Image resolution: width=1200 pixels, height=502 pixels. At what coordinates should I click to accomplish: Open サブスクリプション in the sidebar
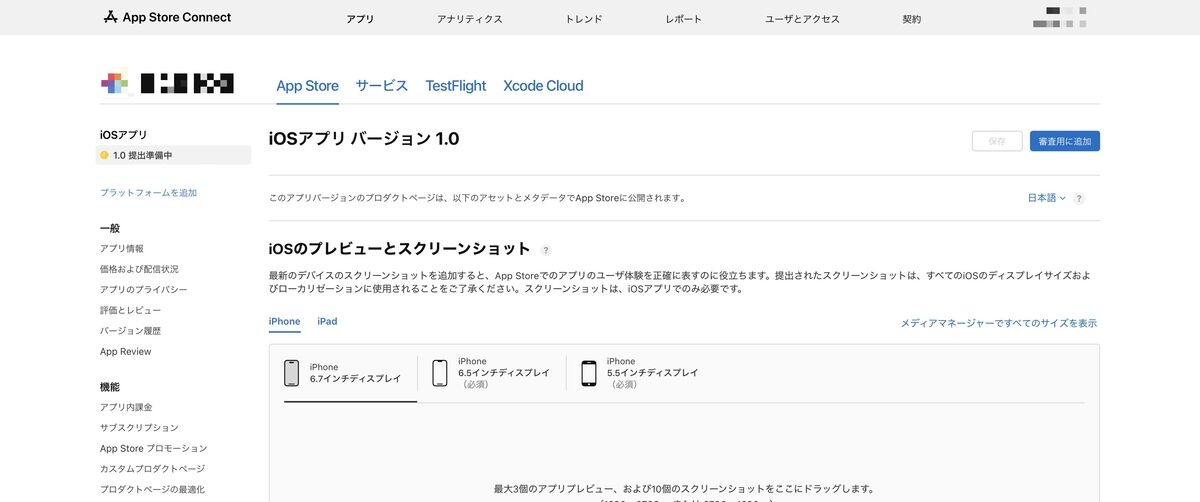pyautogui.click(x=139, y=427)
